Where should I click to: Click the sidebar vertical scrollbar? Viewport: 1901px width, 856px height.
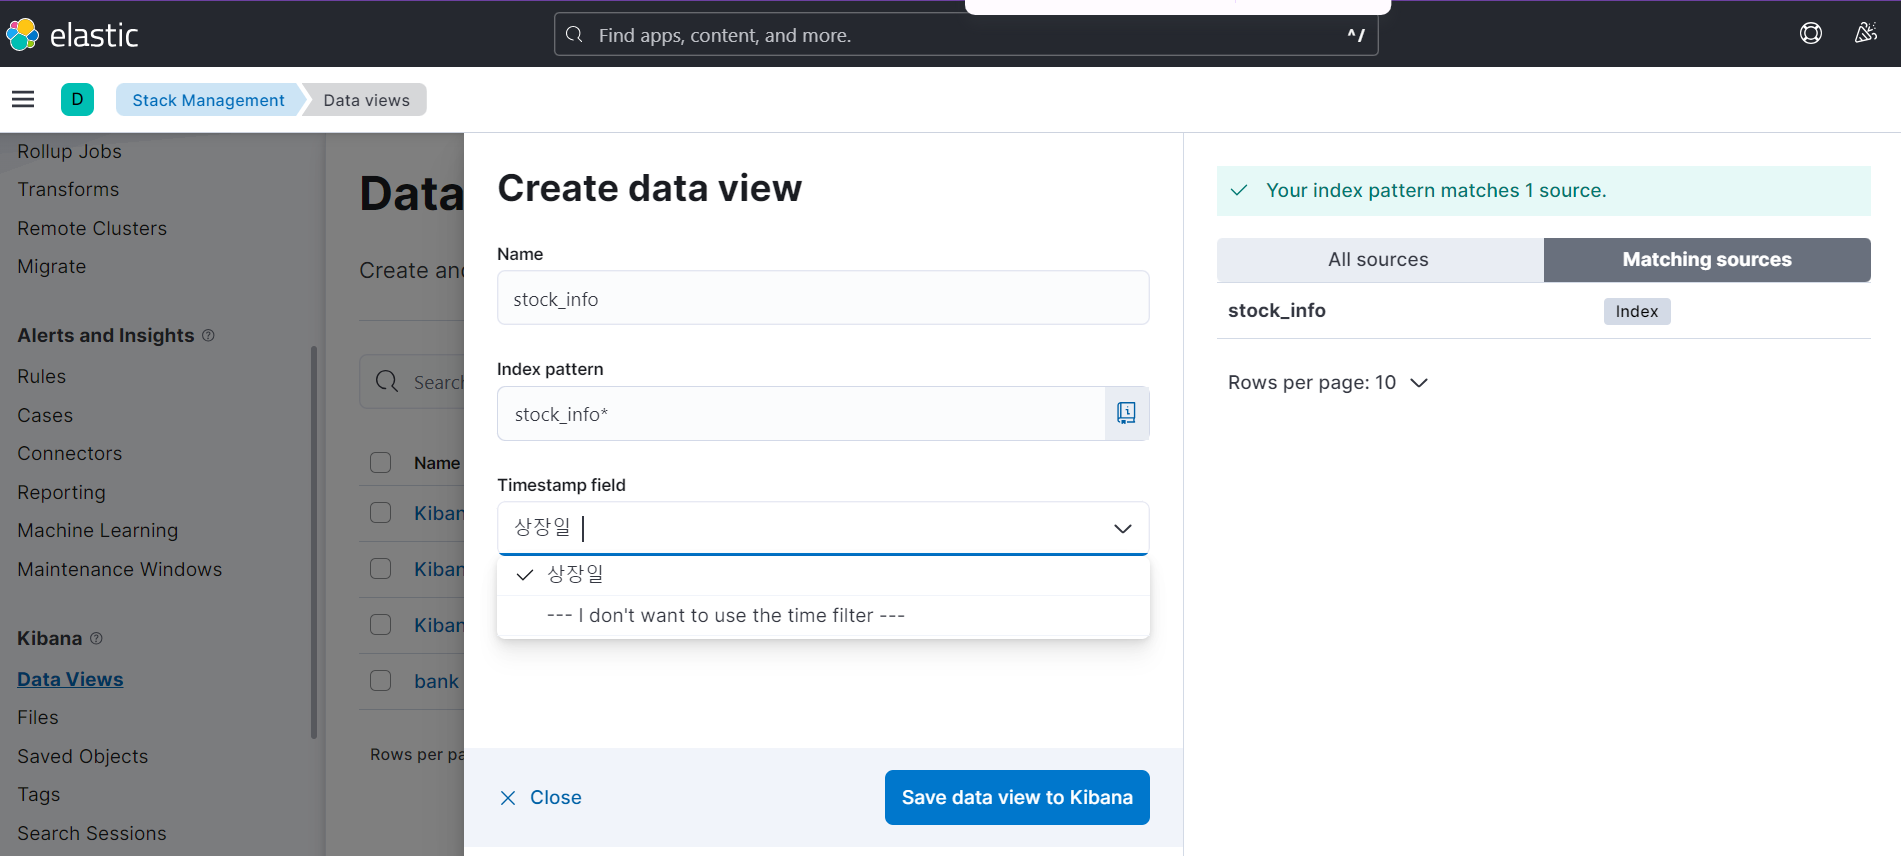coord(314,542)
